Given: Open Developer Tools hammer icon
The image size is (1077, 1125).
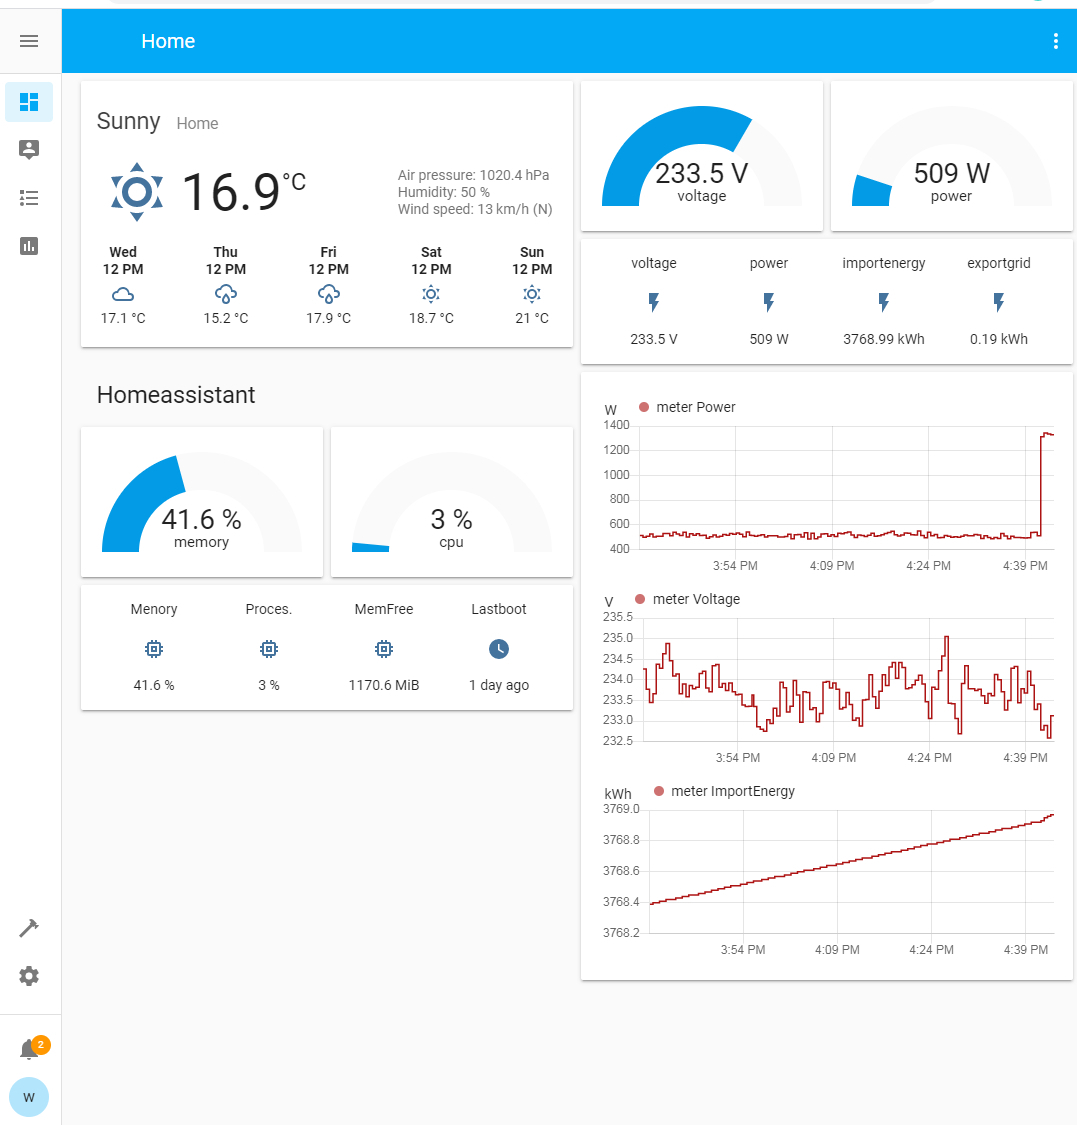Looking at the screenshot, I should (29, 928).
